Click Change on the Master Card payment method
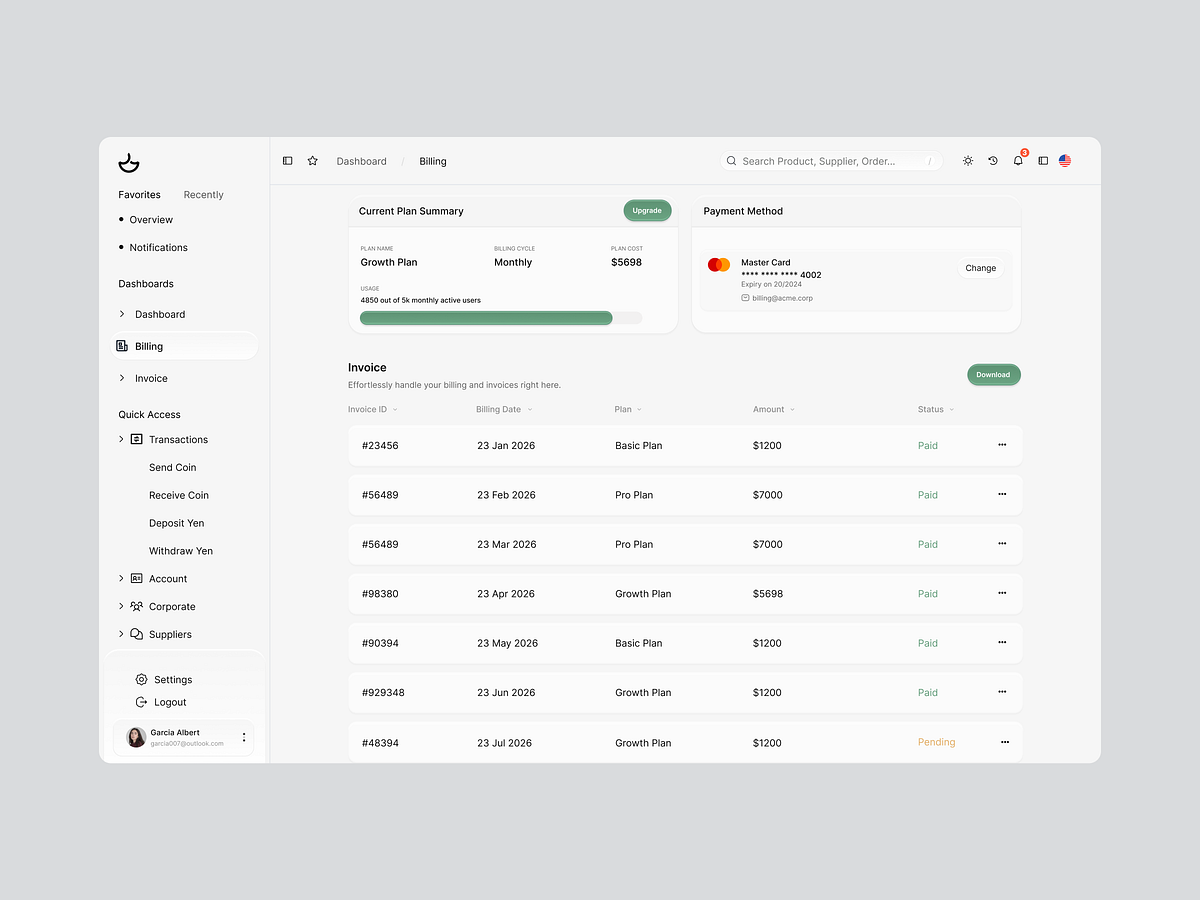Image resolution: width=1200 pixels, height=900 pixels. click(x=980, y=267)
